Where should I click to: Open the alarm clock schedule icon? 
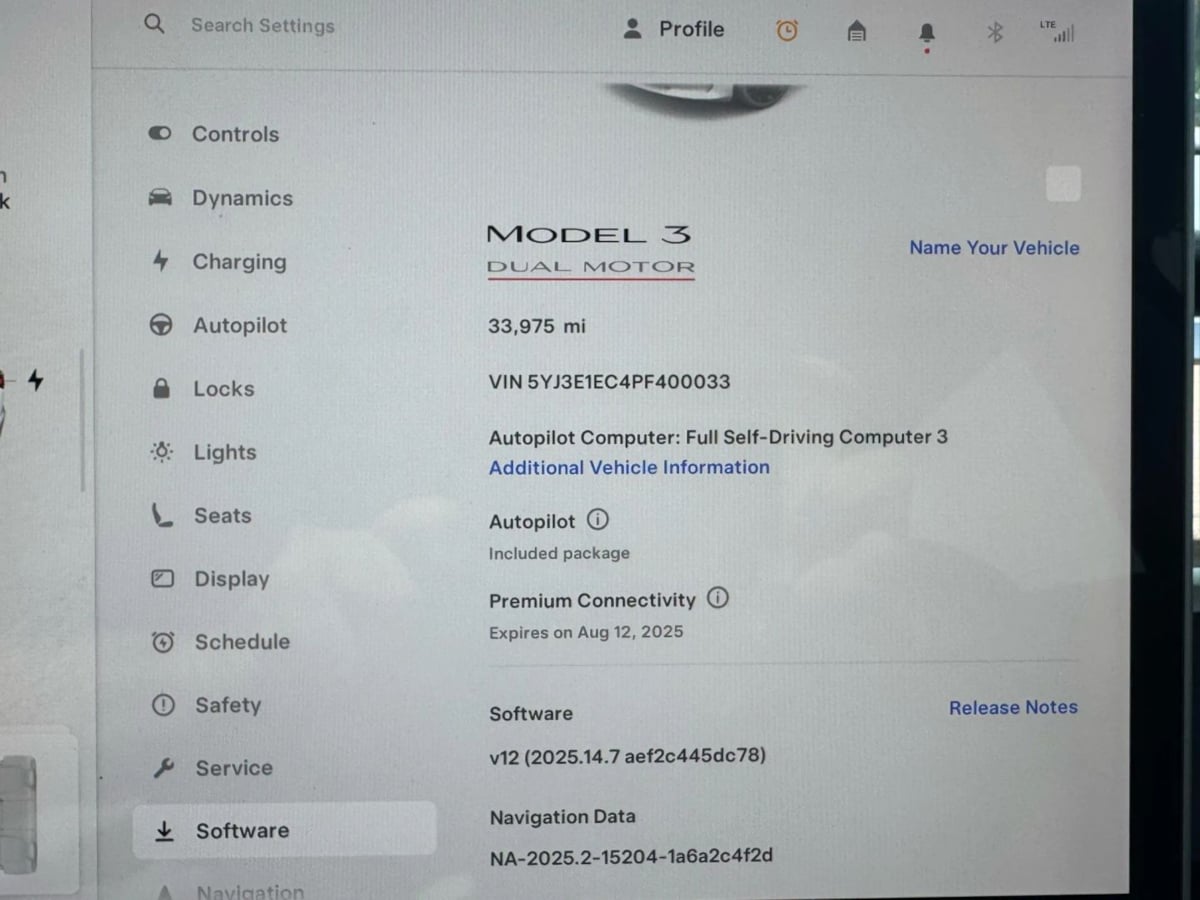coord(787,31)
